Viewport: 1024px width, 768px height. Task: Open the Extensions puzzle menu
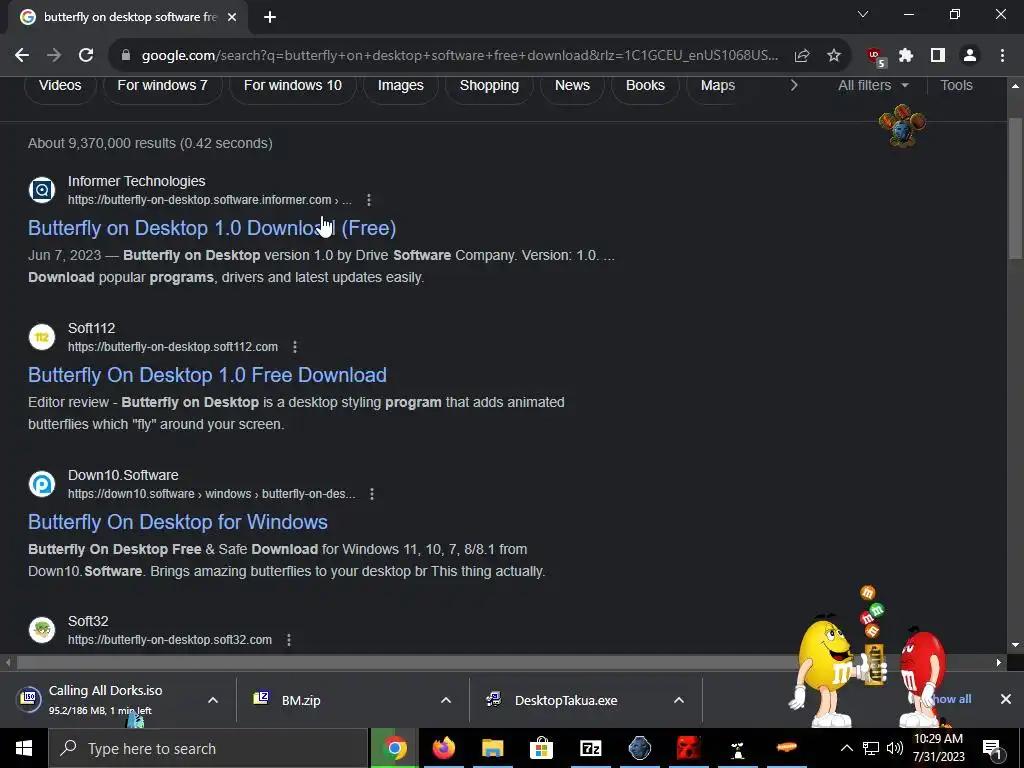906,56
